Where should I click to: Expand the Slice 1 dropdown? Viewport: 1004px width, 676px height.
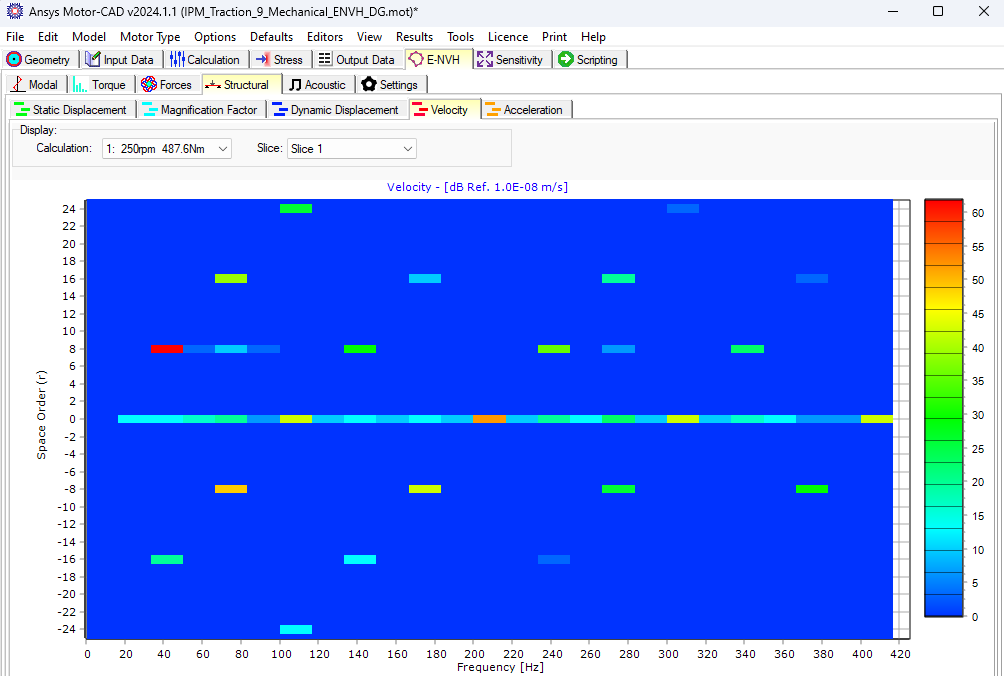click(x=352, y=147)
